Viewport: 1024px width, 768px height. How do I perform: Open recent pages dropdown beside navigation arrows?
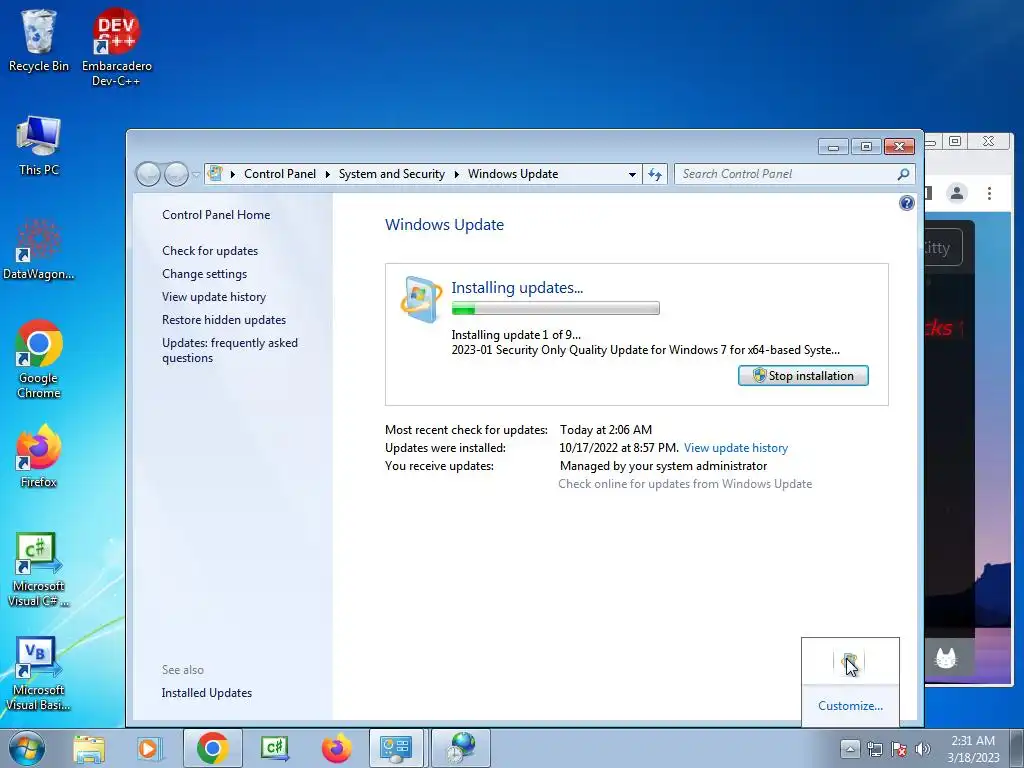(196, 174)
